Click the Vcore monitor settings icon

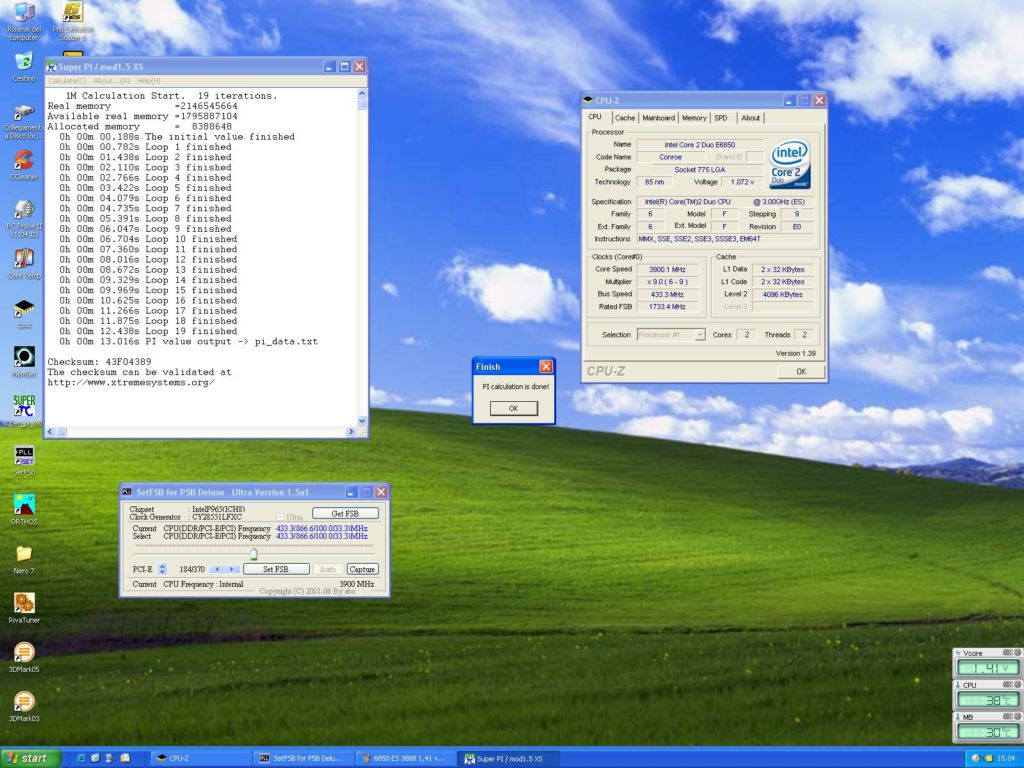(x=1008, y=652)
